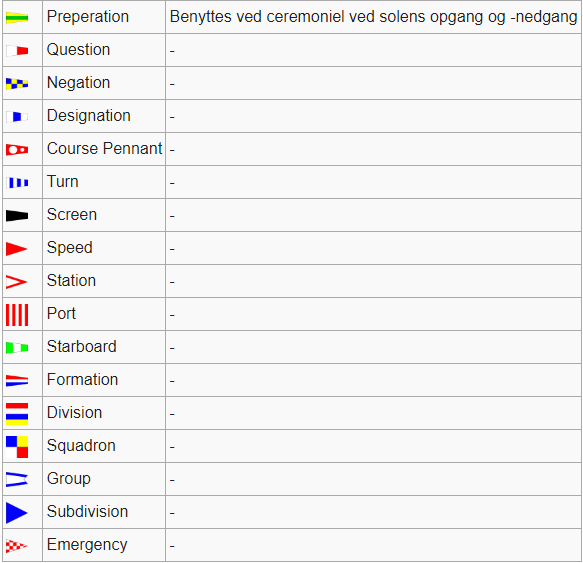Click the Preperation flag icon
This screenshot has width=583, height=563.
pyautogui.click(x=17, y=17)
